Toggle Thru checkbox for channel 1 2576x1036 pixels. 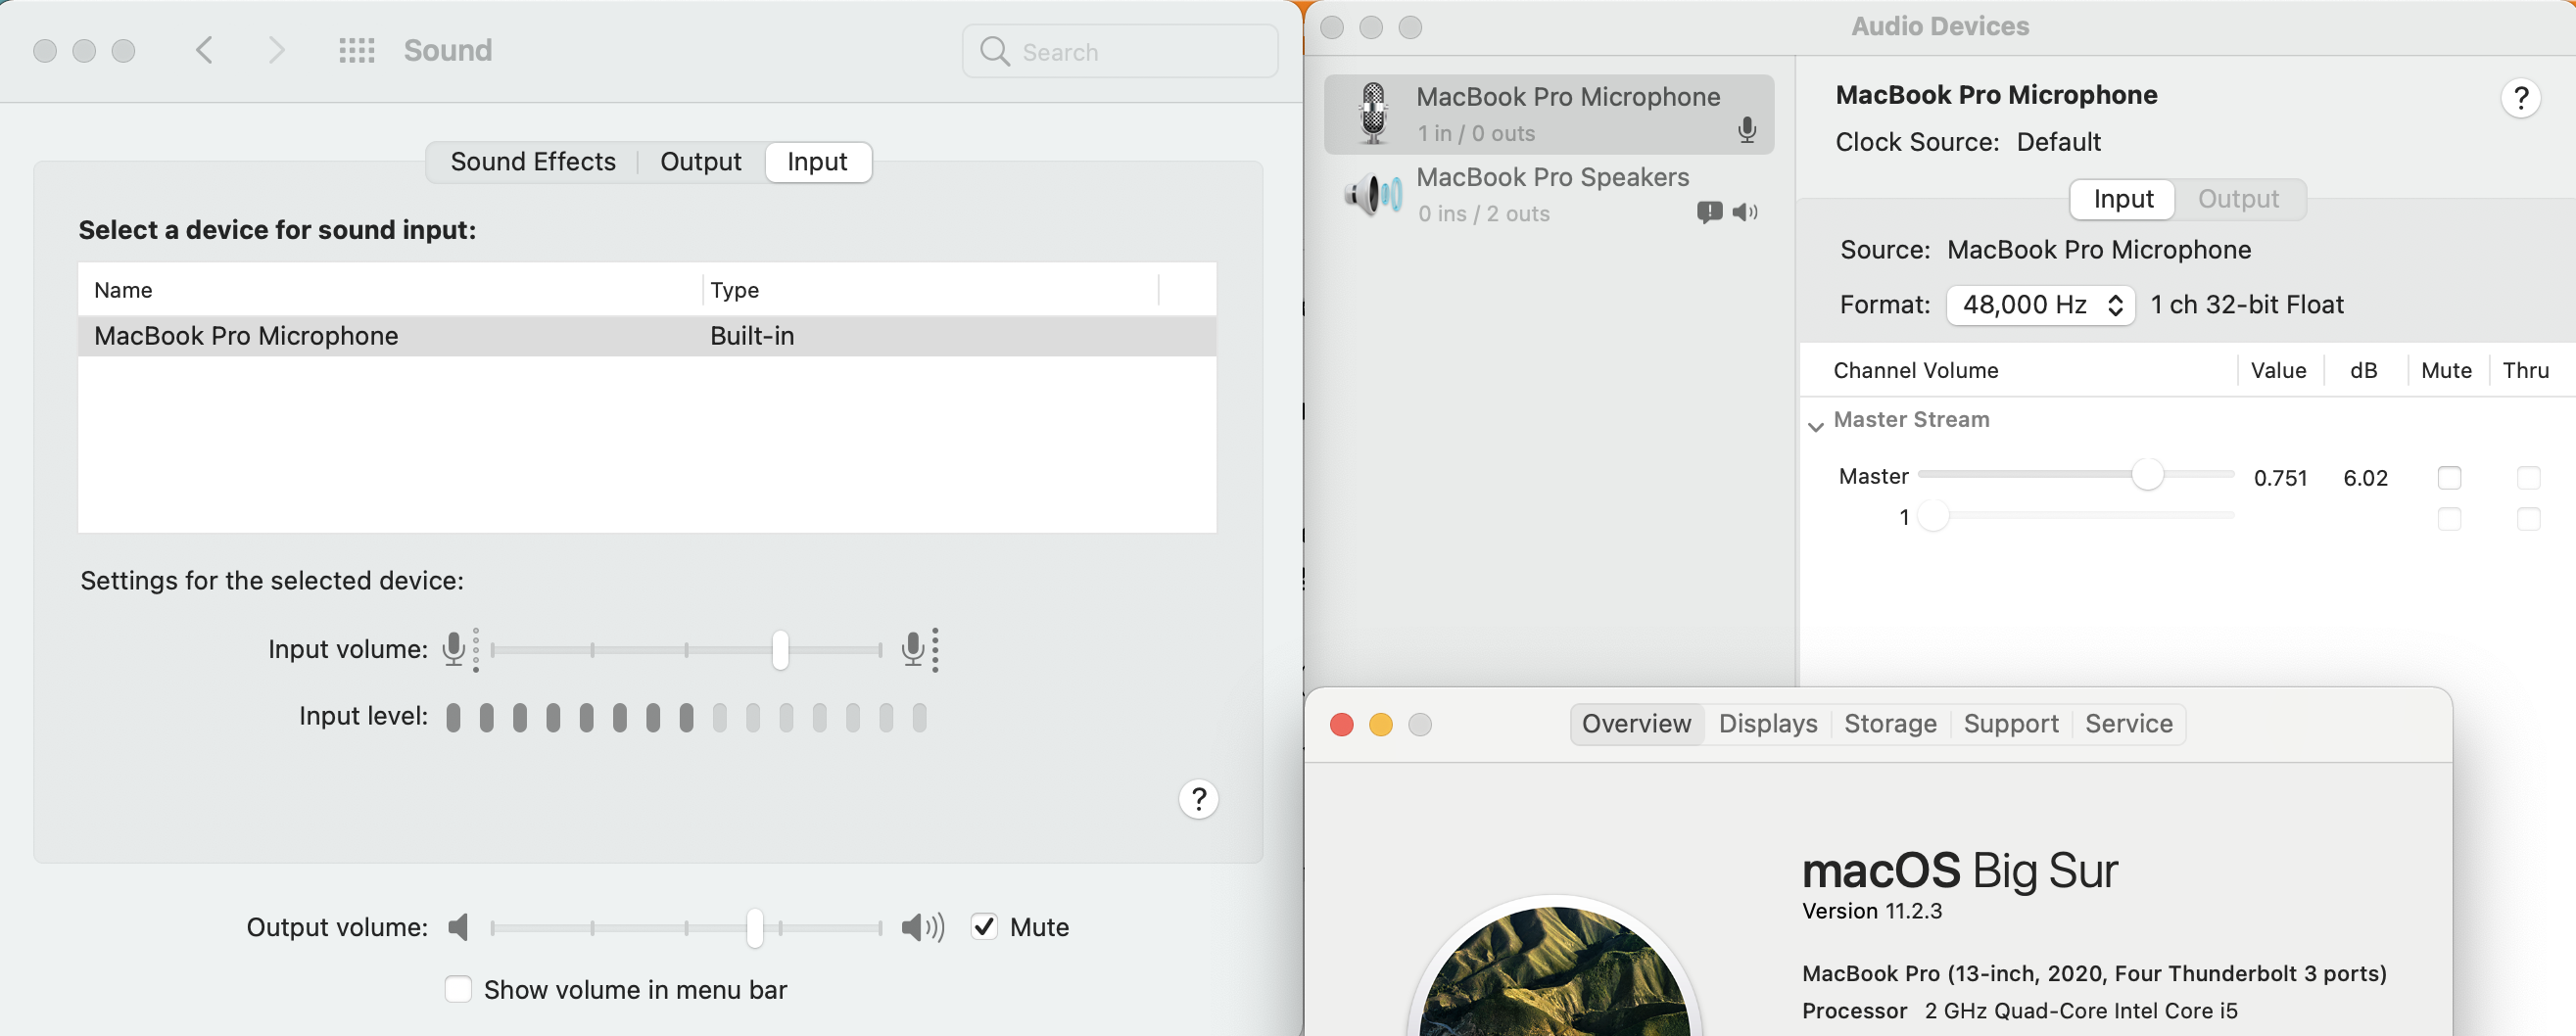coord(2528,519)
